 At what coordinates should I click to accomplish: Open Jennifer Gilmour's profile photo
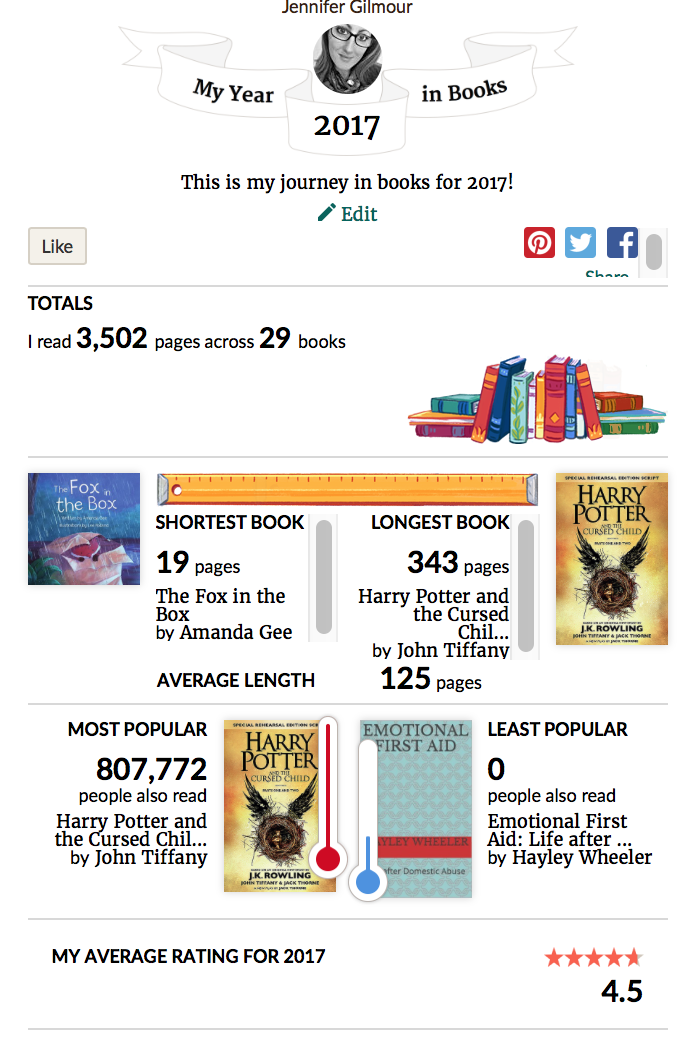pyautogui.click(x=348, y=59)
